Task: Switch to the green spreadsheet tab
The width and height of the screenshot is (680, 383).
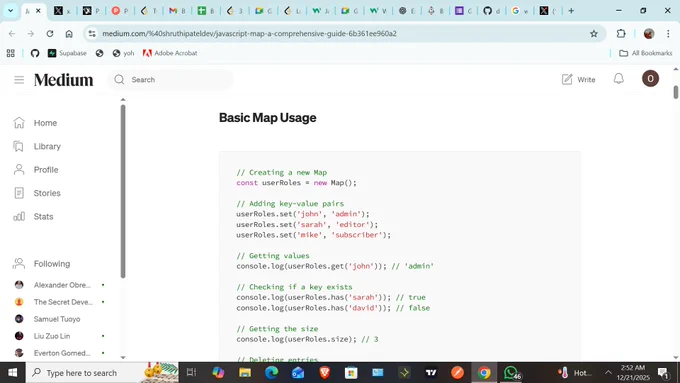Action: (206, 11)
